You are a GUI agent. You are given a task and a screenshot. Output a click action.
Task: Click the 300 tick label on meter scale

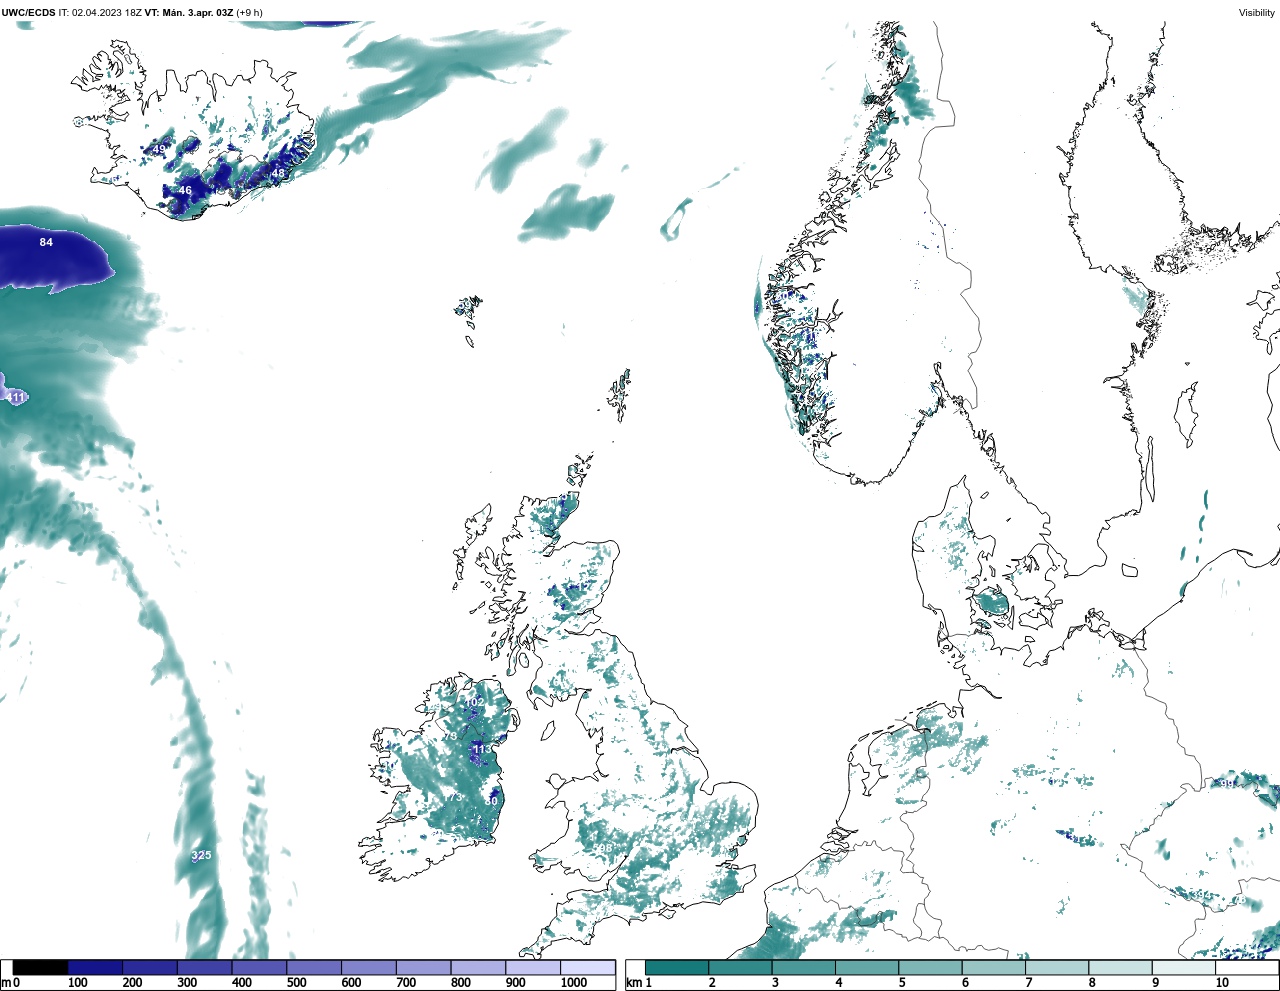click(x=187, y=983)
